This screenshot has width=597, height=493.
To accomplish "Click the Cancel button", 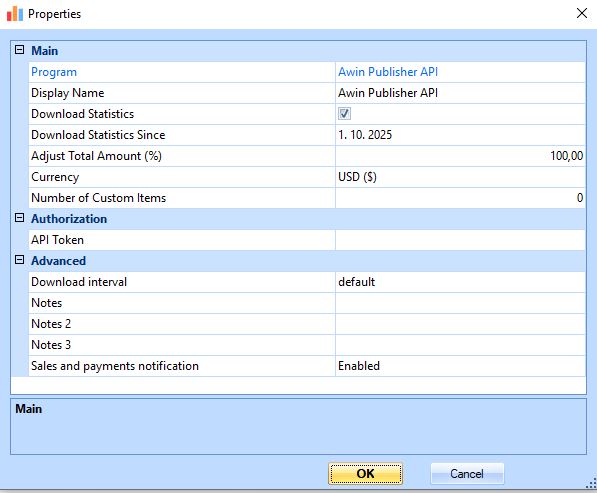I will click(467, 474).
